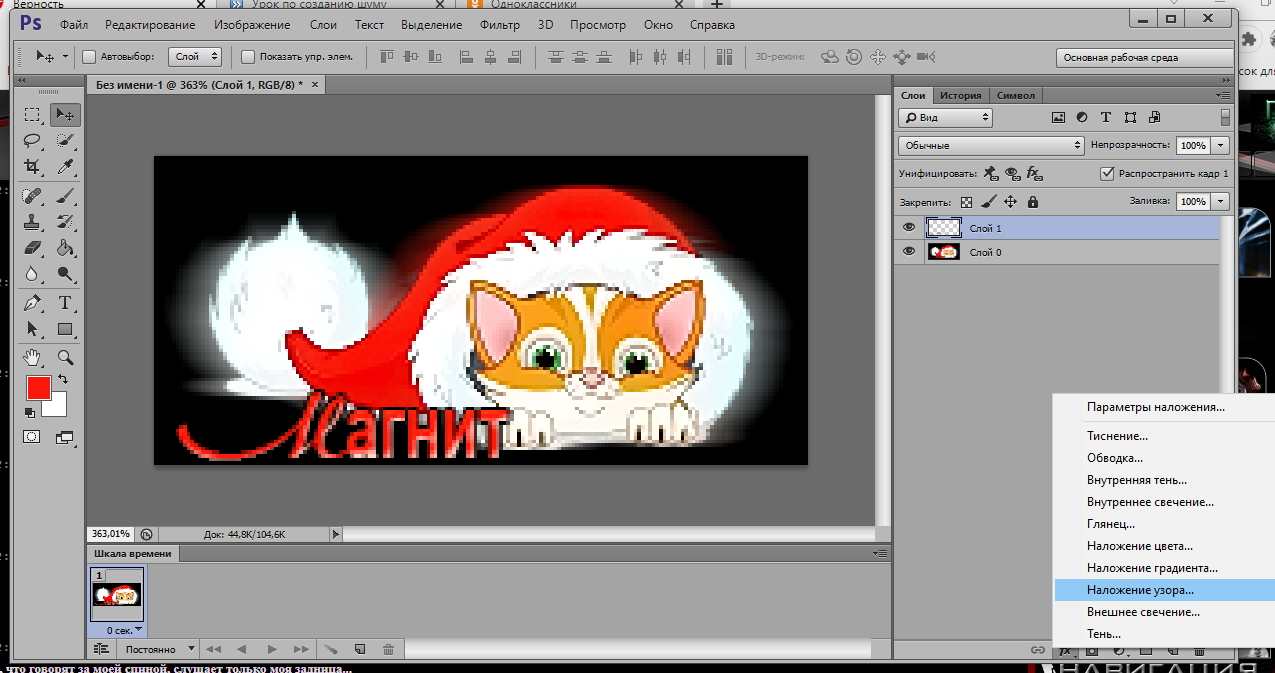Play the timeline animation
Viewport: 1275px width, 673px height.
[271, 650]
